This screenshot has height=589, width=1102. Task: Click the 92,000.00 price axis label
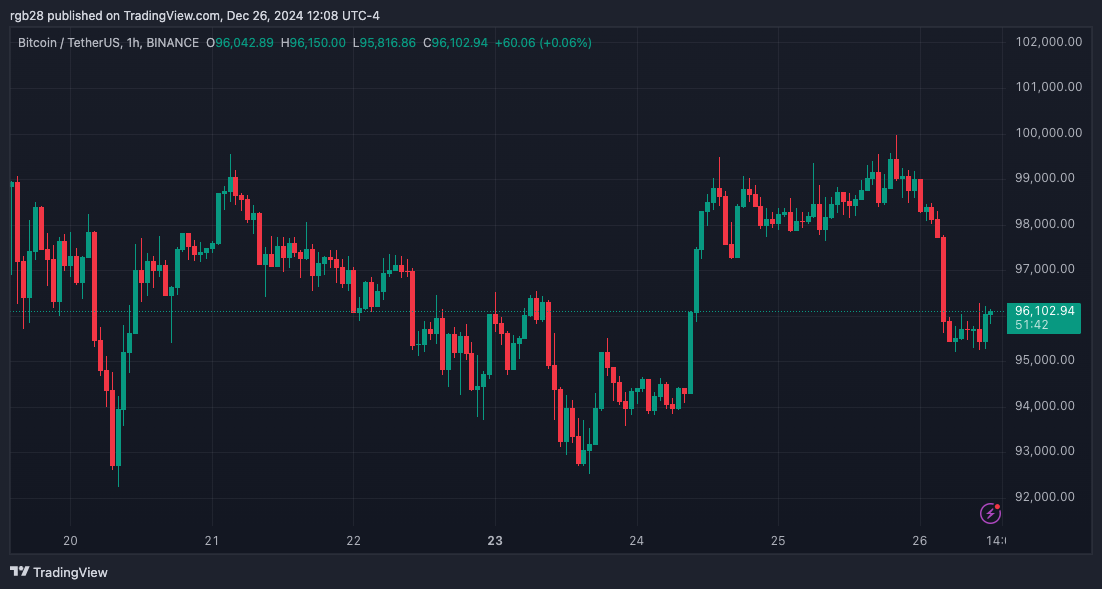click(1045, 495)
